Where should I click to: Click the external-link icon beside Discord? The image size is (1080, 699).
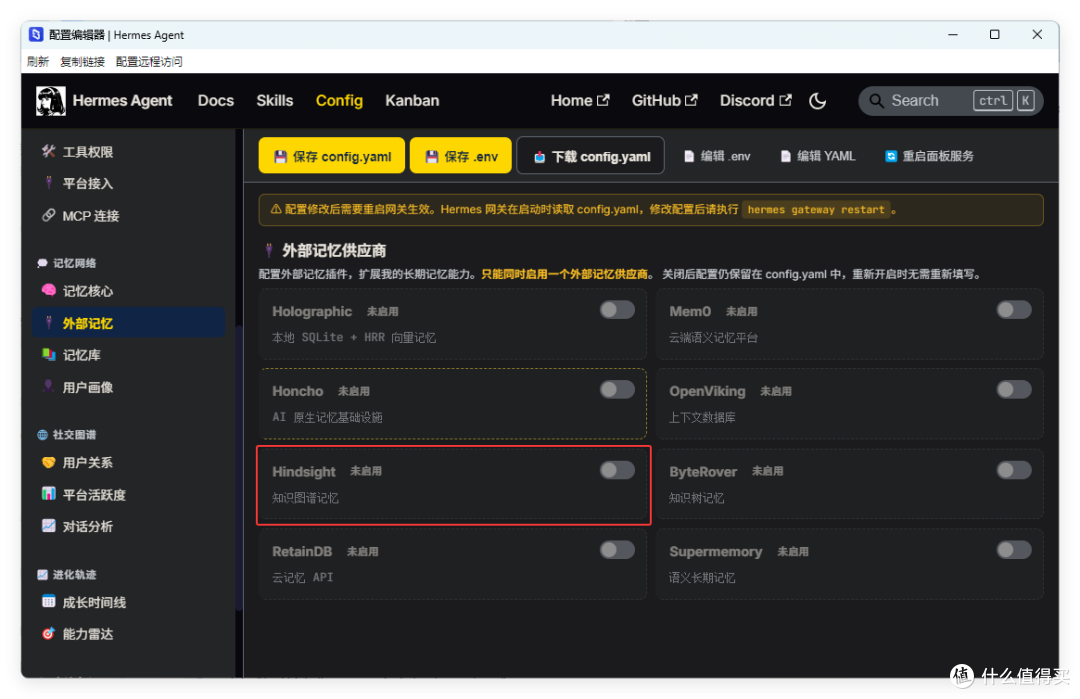pyautogui.click(x=785, y=100)
